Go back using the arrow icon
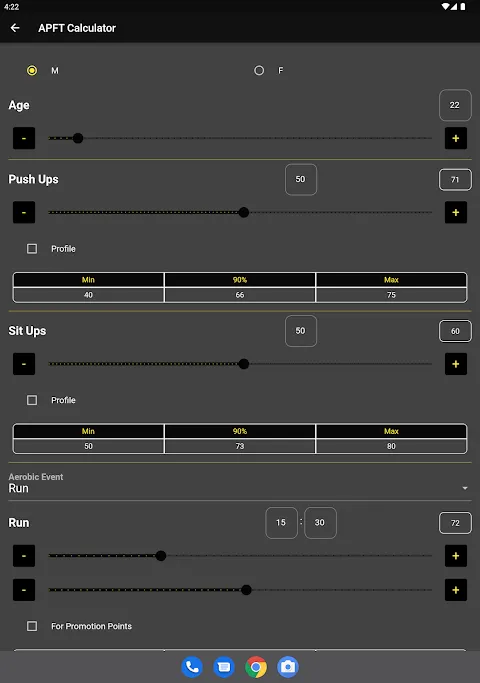This screenshot has height=683, width=480. (15, 28)
